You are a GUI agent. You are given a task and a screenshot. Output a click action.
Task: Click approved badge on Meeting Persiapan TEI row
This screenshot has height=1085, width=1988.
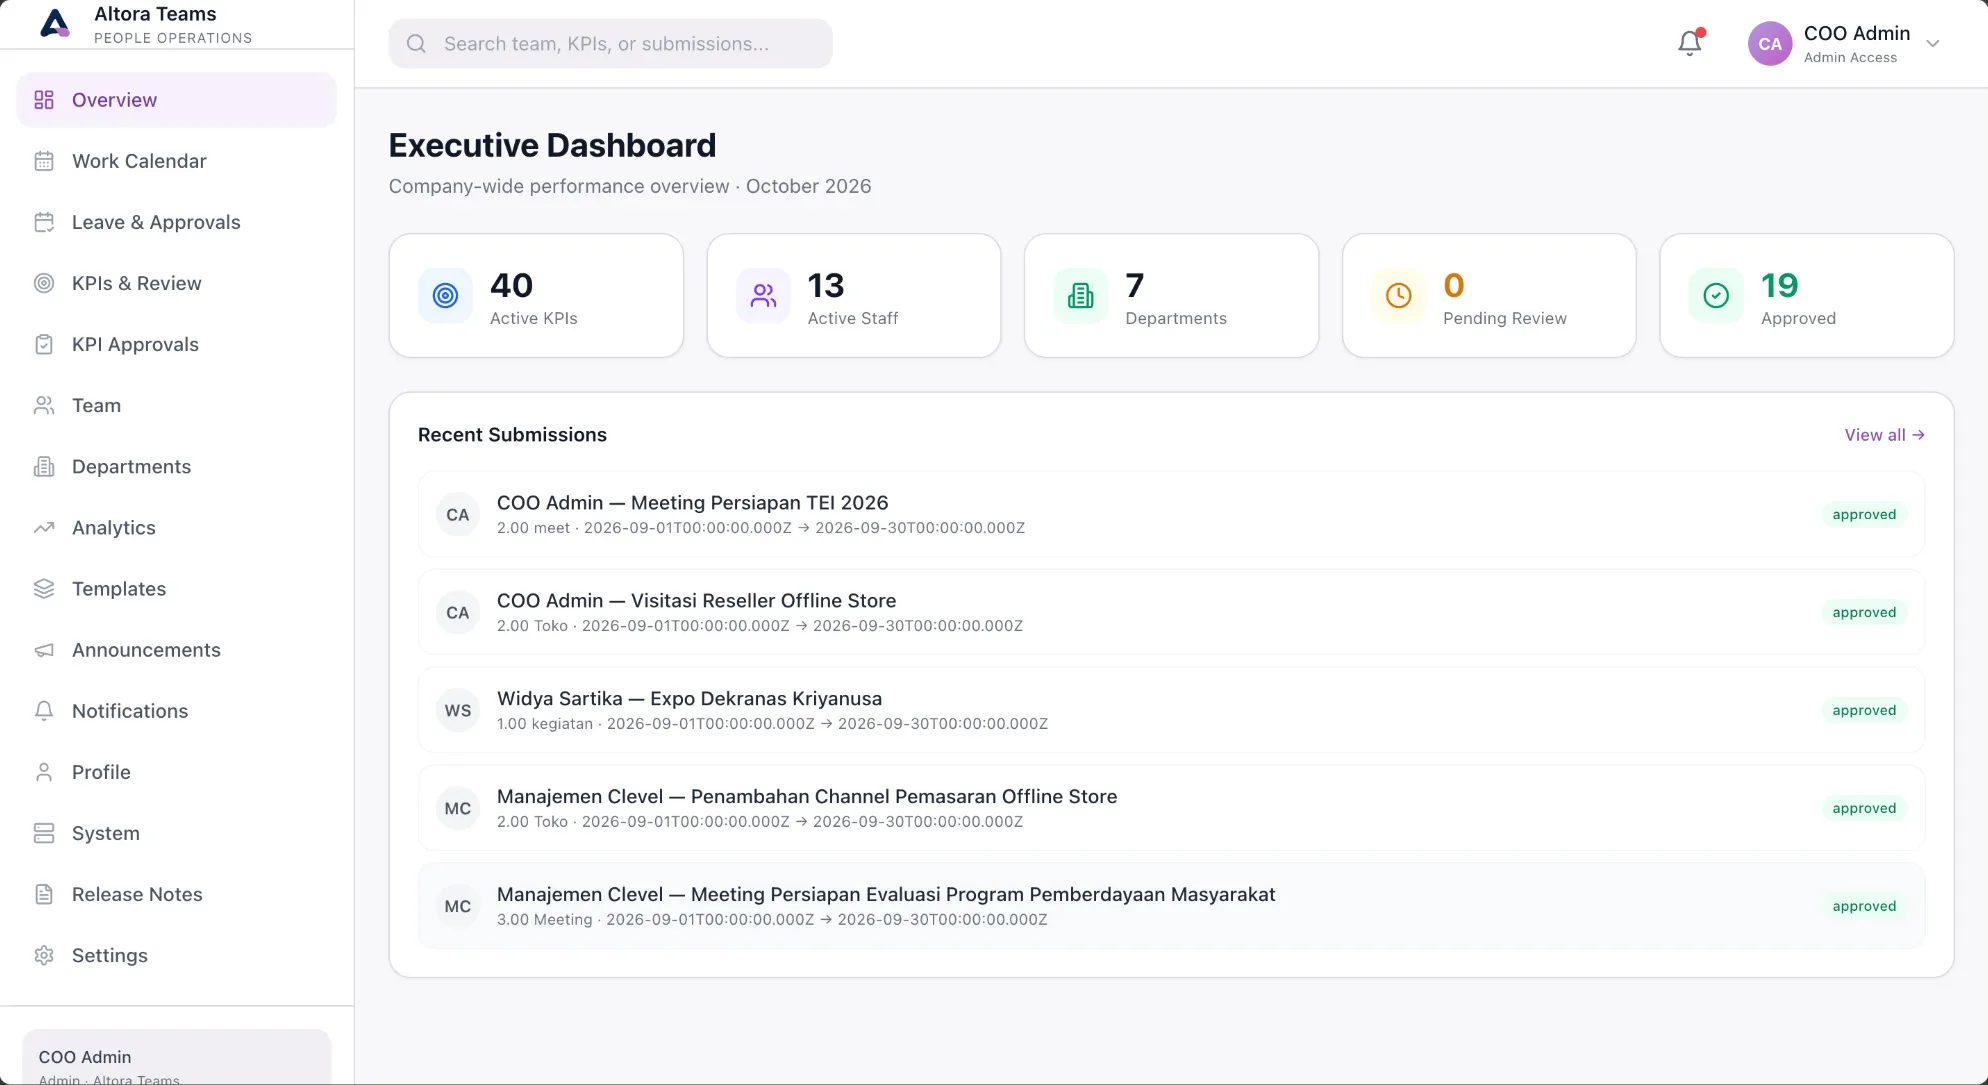click(1864, 514)
